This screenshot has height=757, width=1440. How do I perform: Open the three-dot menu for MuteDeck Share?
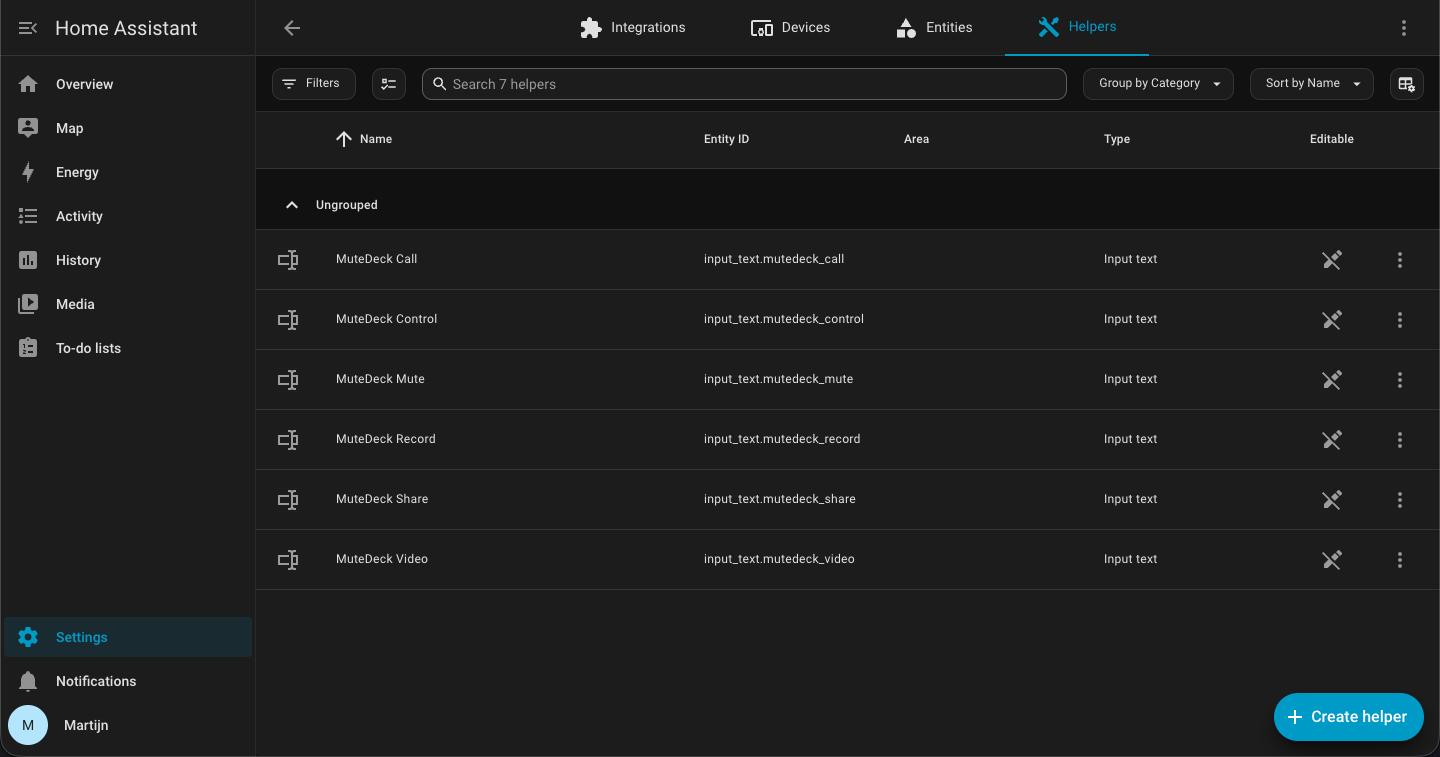[1400, 500]
